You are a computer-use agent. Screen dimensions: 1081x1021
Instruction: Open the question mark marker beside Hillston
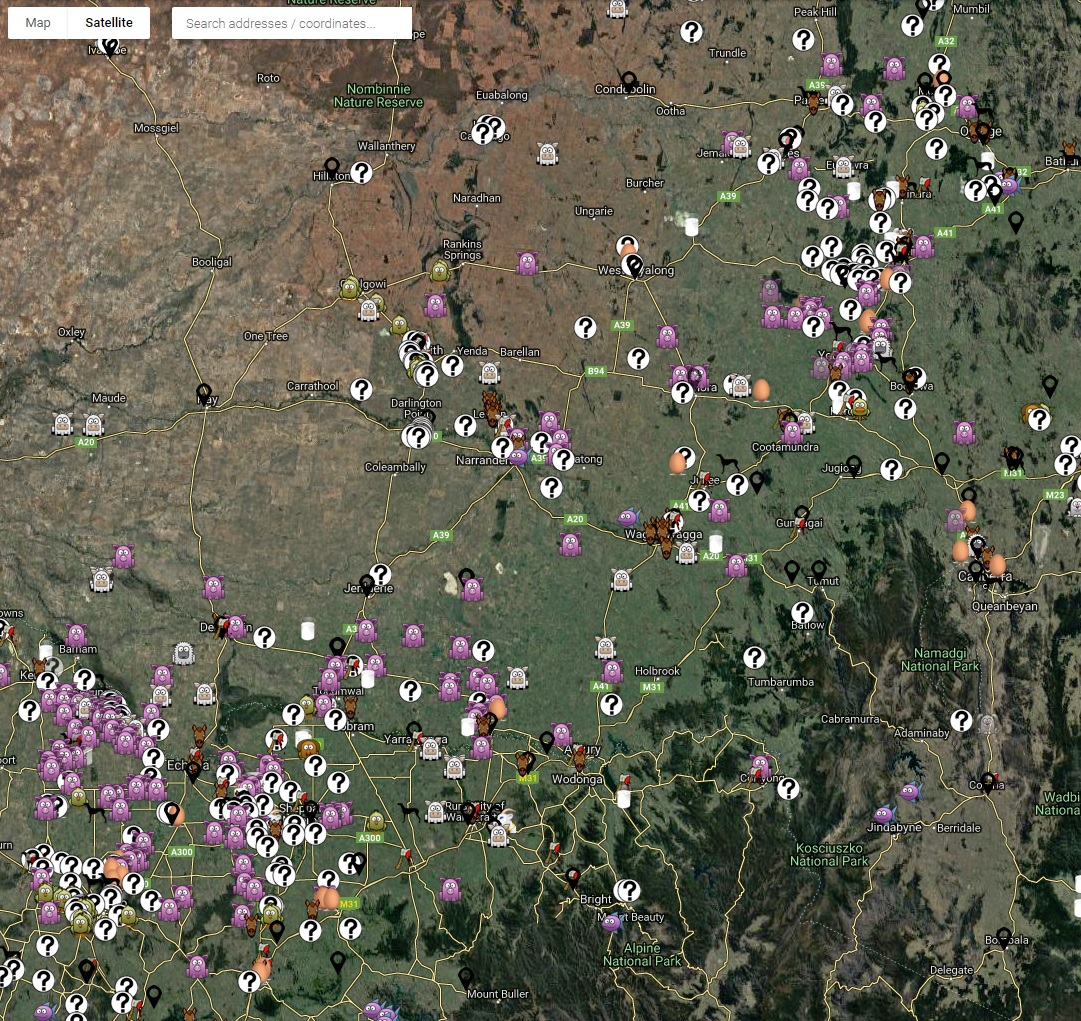coord(361,173)
